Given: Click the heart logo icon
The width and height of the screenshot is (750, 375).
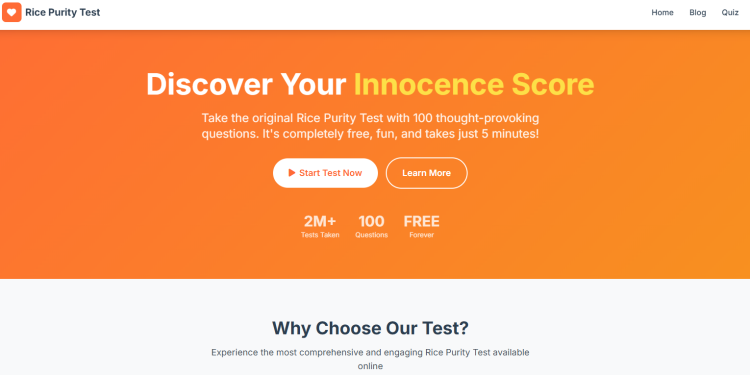Looking at the screenshot, I should pos(12,12).
